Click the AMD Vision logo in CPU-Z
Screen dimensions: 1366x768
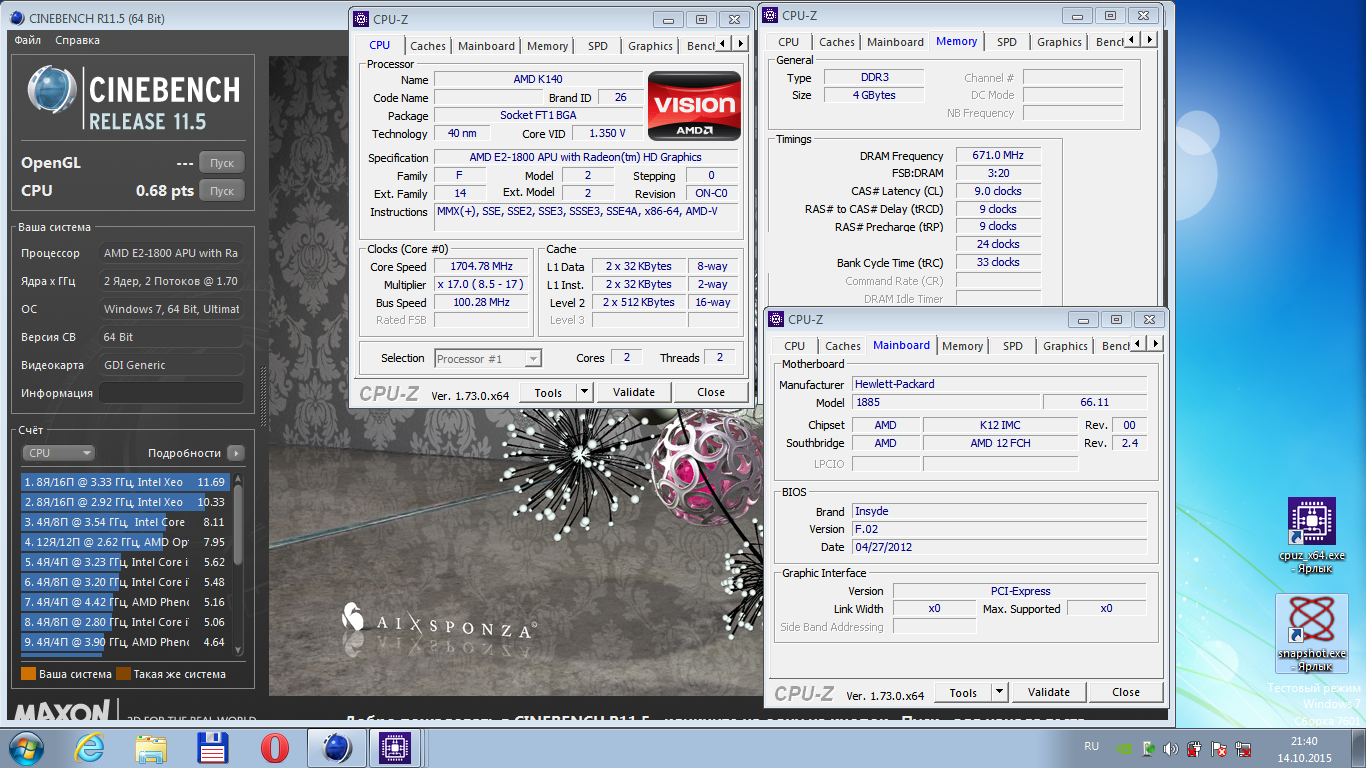click(694, 106)
